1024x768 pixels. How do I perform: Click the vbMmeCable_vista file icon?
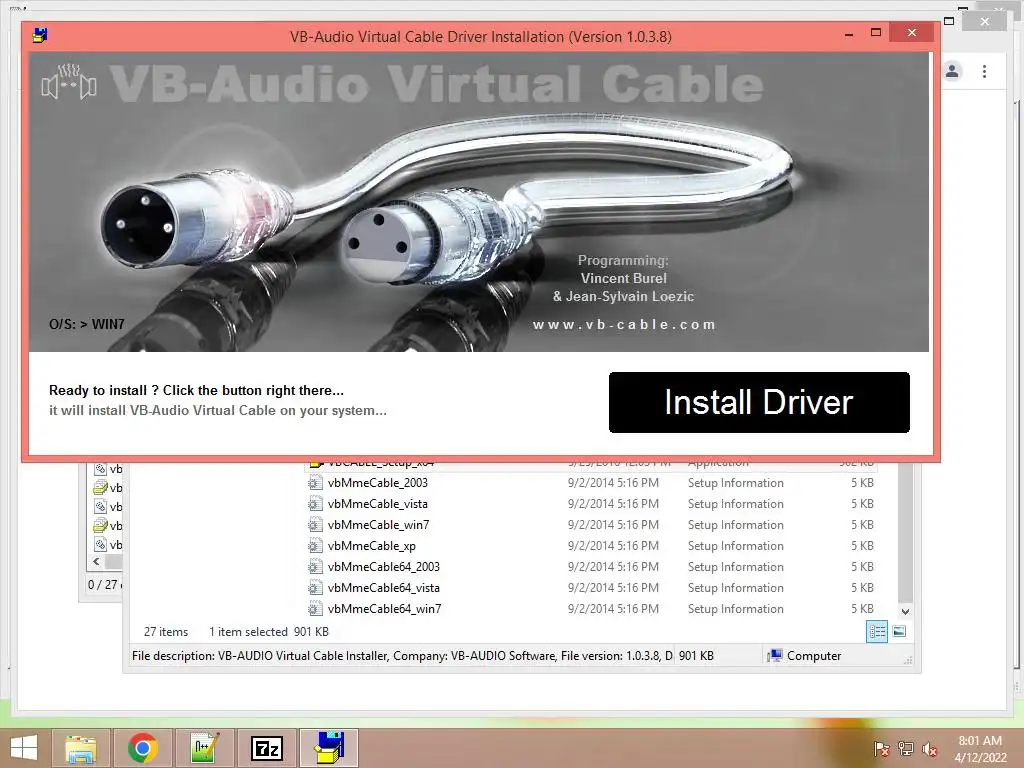tap(315, 504)
